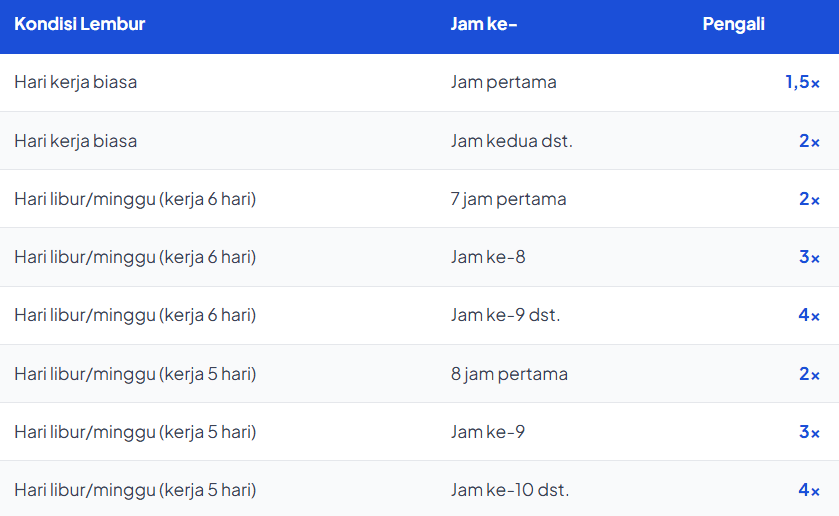Select the 8 jam pertama cell
Screen dimensions: 839x516
coord(509,374)
